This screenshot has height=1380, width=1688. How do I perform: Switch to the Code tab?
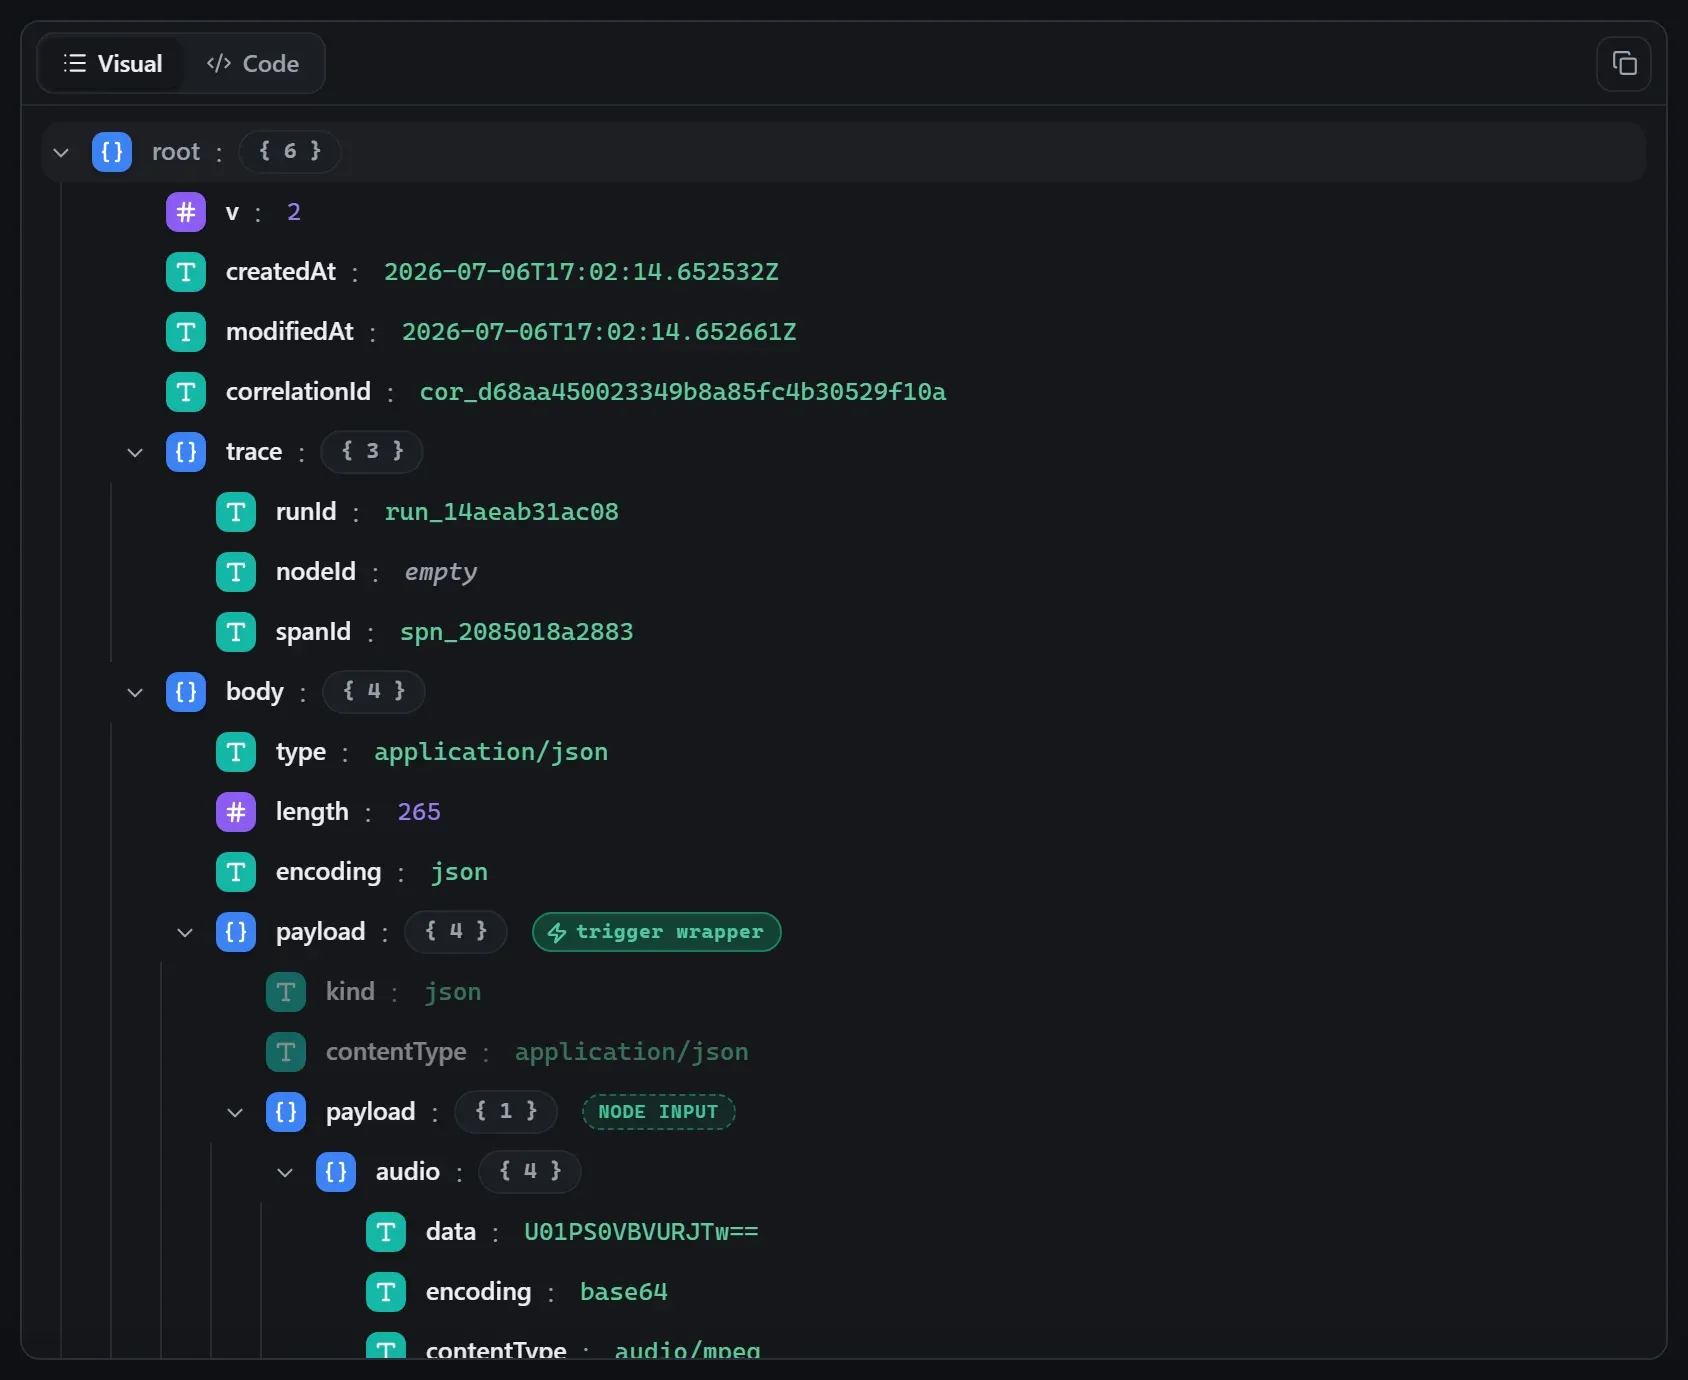click(253, 64)
